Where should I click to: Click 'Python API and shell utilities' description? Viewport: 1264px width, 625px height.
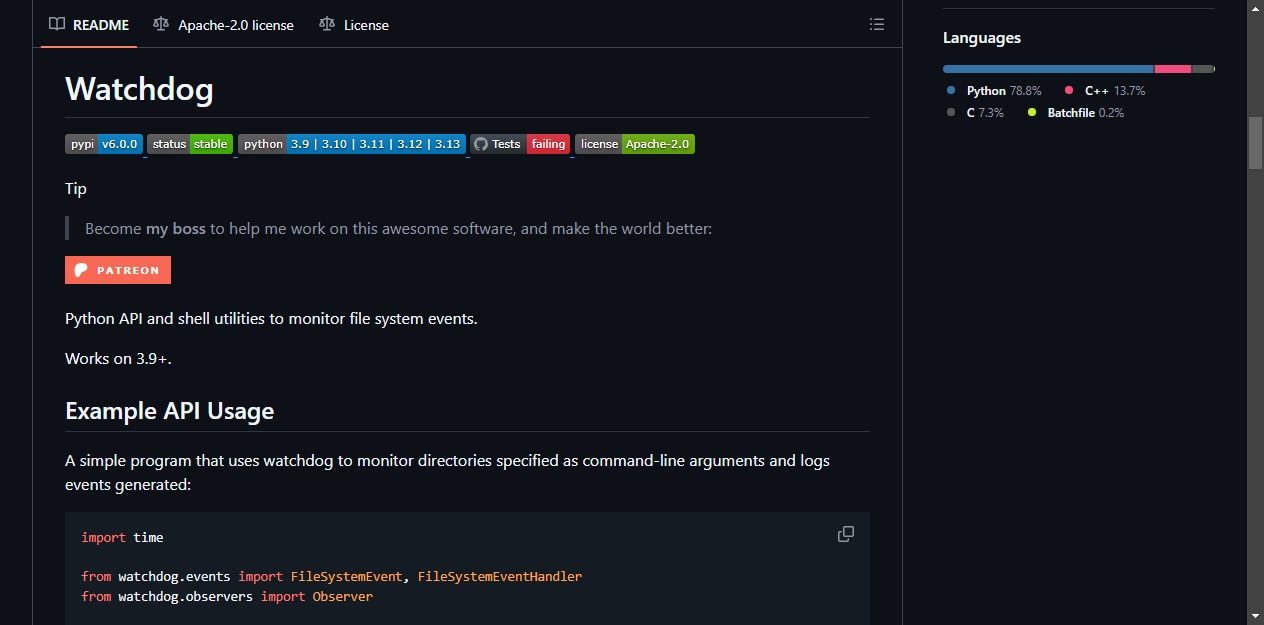(x=271, y=319)
